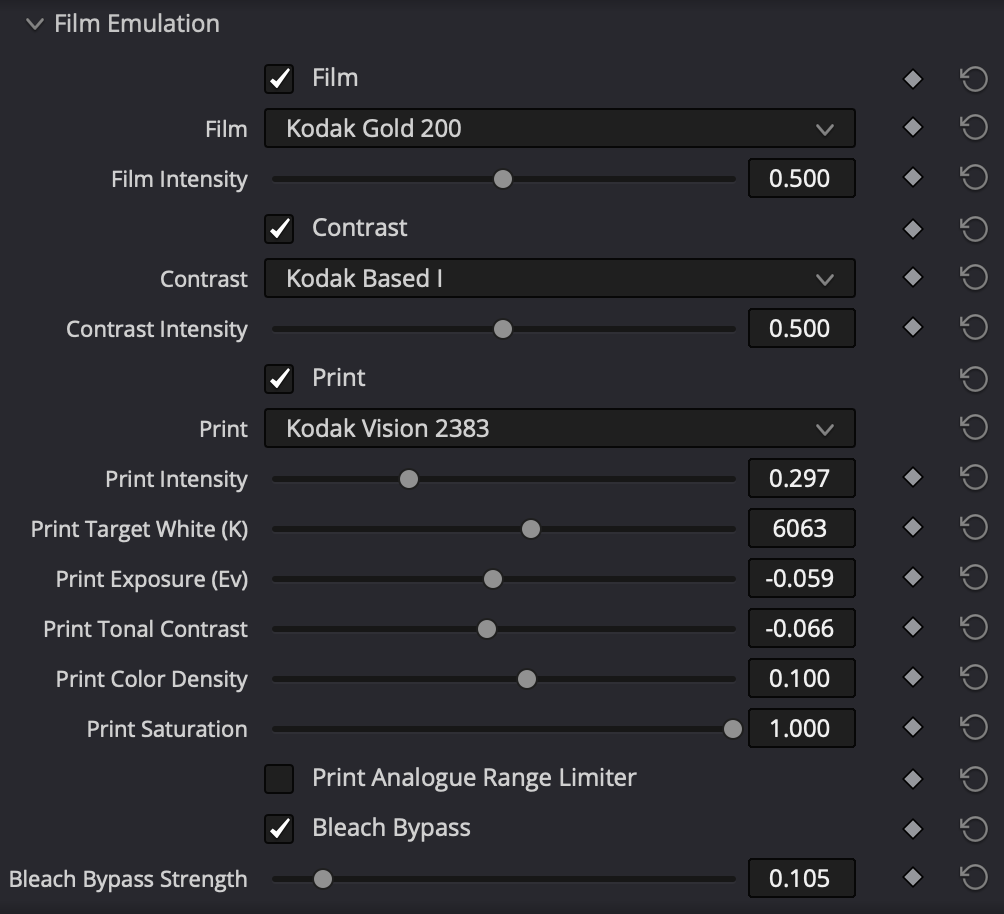
Task: Click the Print Target White value 6063
Action: click(802, 528)
